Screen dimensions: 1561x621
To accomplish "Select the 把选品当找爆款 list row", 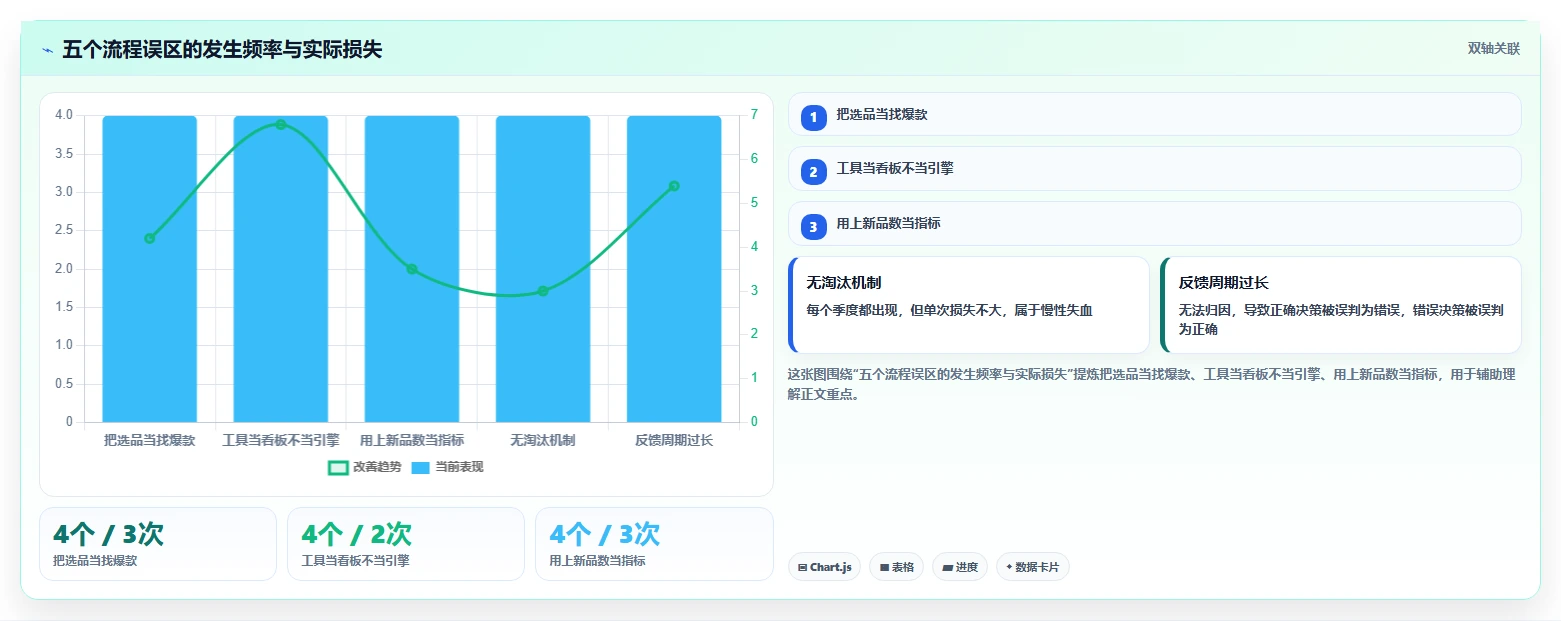I will click(1154, 114).
